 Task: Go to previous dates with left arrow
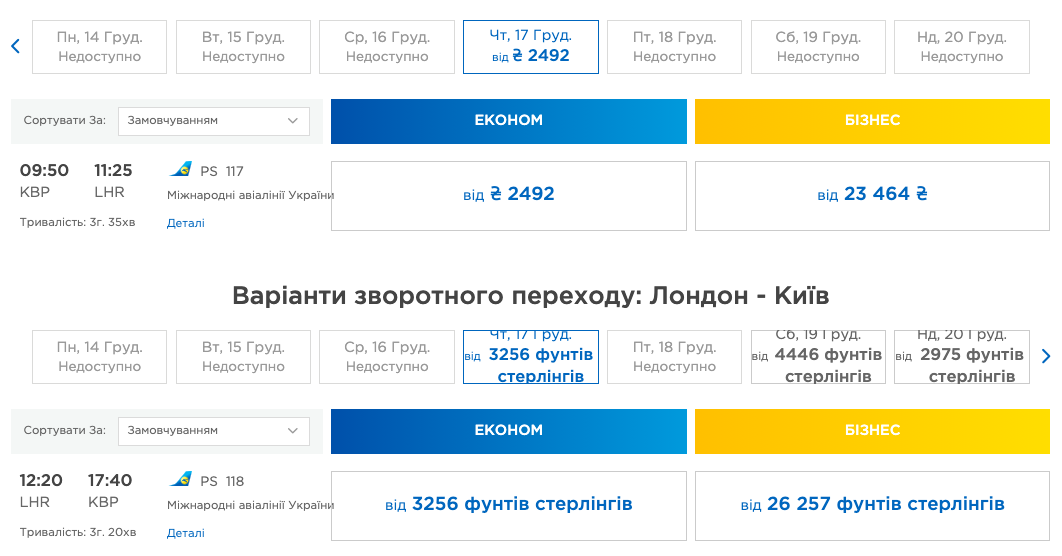pyautogui.click(x=16, y=46)
